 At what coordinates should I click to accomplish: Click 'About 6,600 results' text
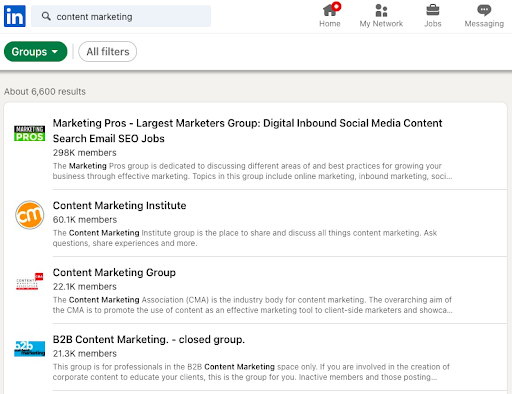pos(45,91)
